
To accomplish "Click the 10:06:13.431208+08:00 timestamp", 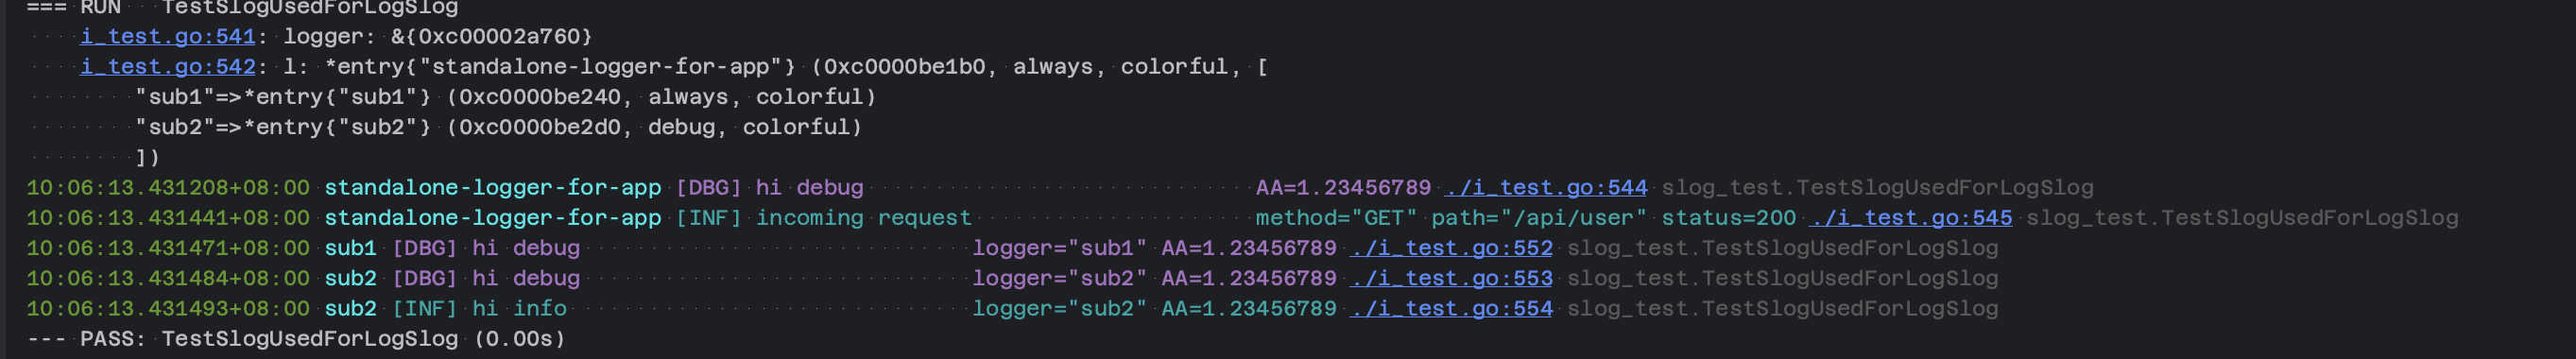I will click(168, 188).
